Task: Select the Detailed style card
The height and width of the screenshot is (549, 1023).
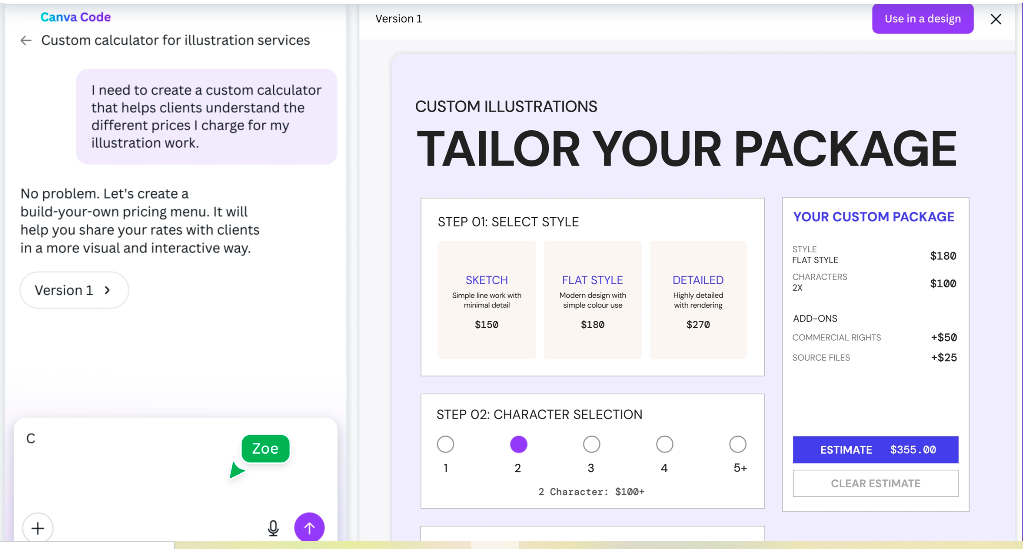Action: [x=698, y=300]
